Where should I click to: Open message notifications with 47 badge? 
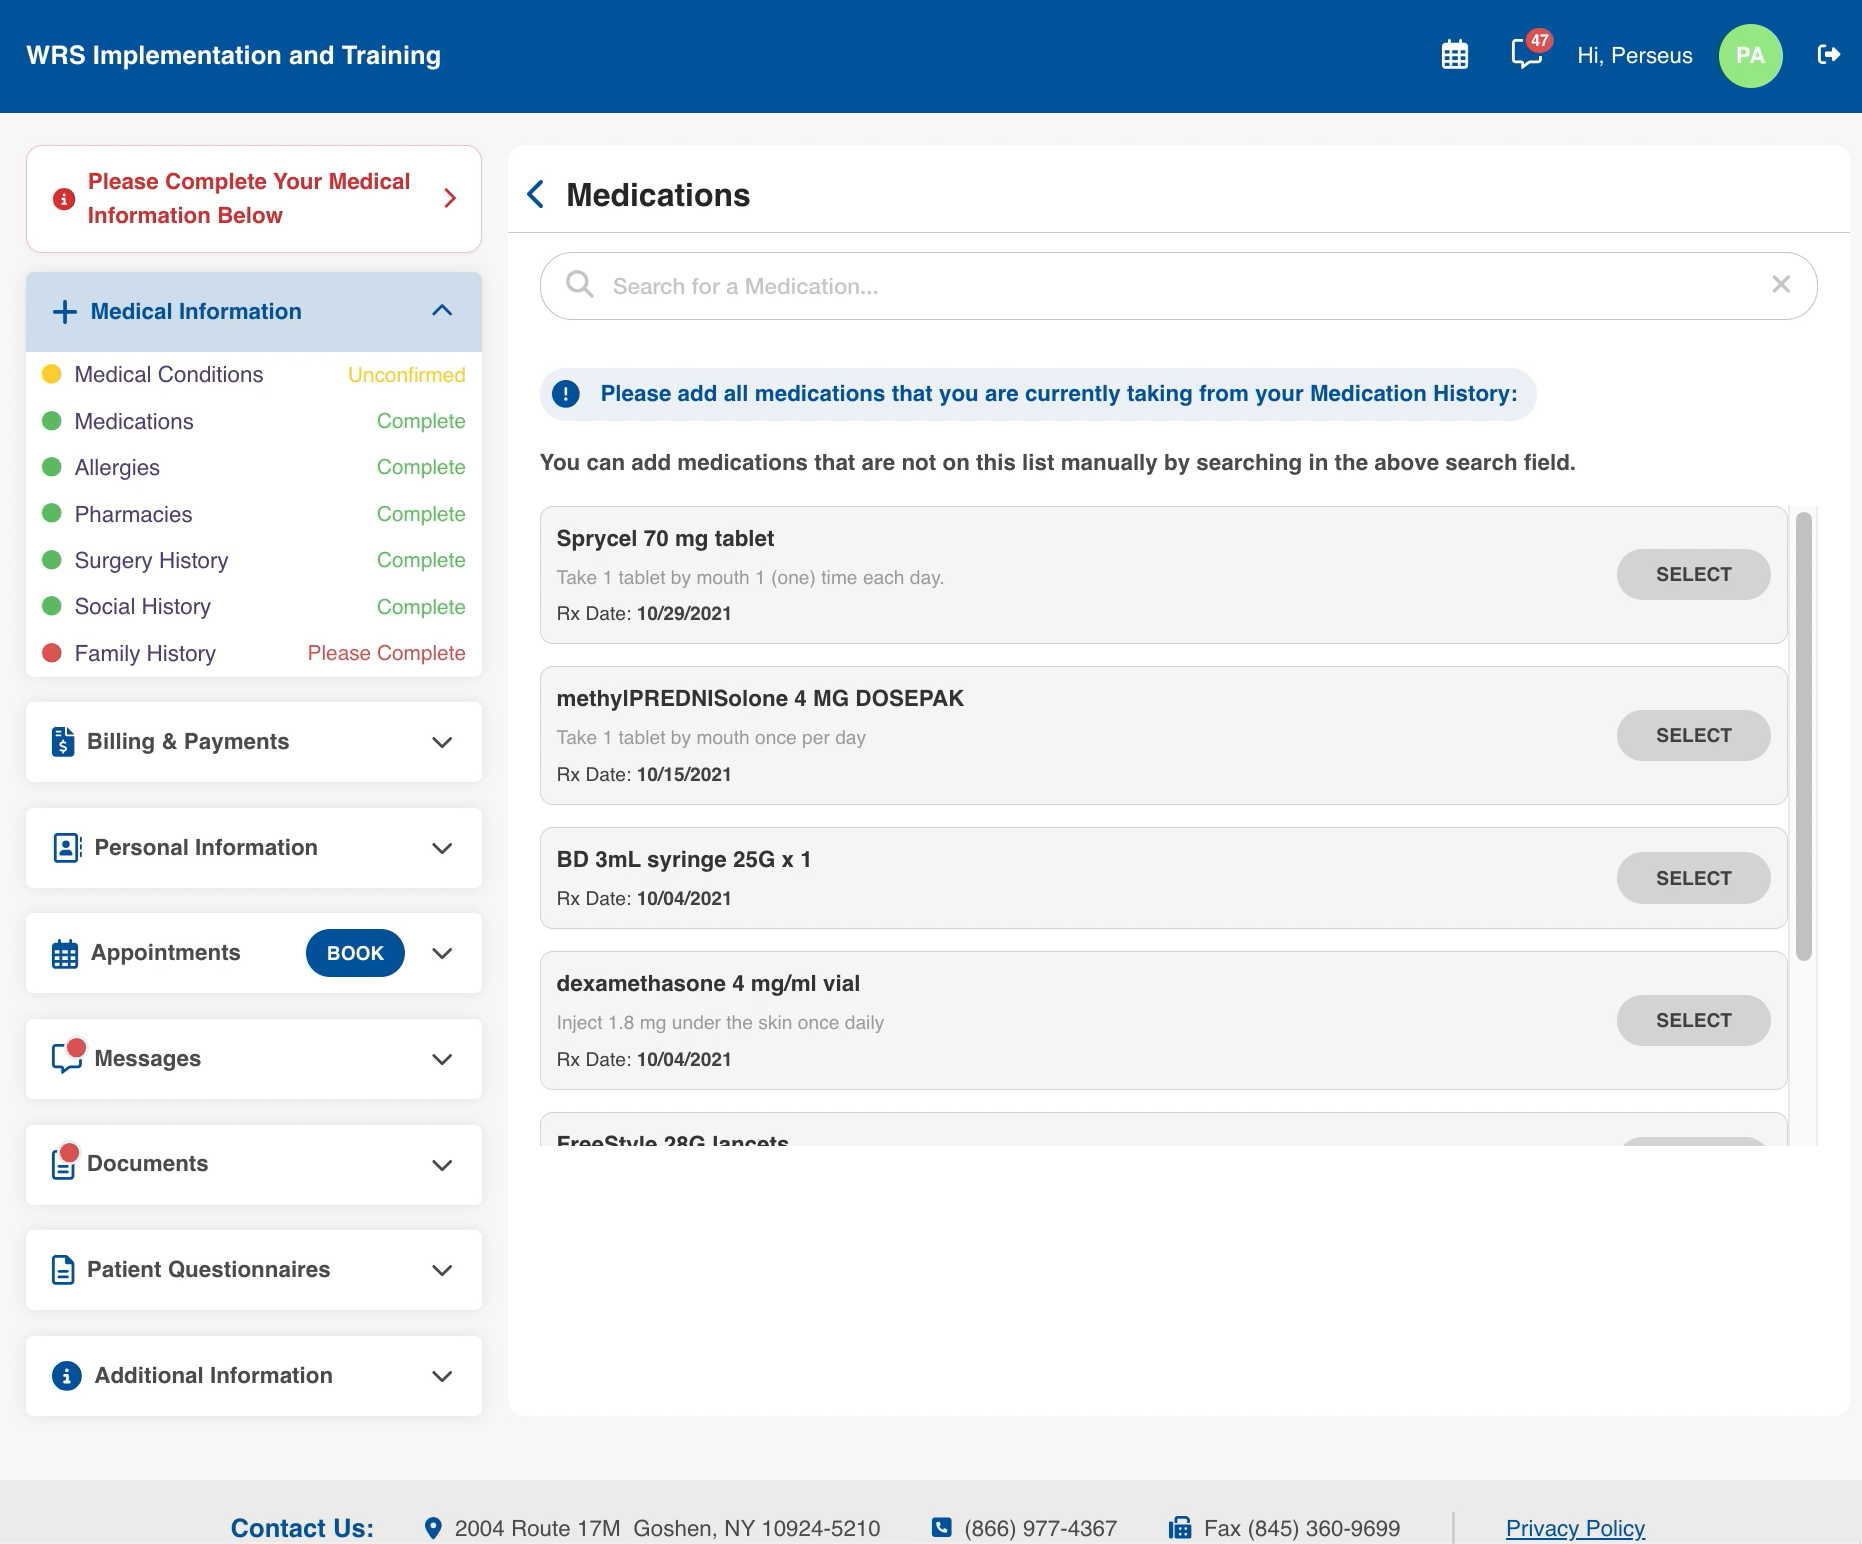click(x=1527, y=53)
